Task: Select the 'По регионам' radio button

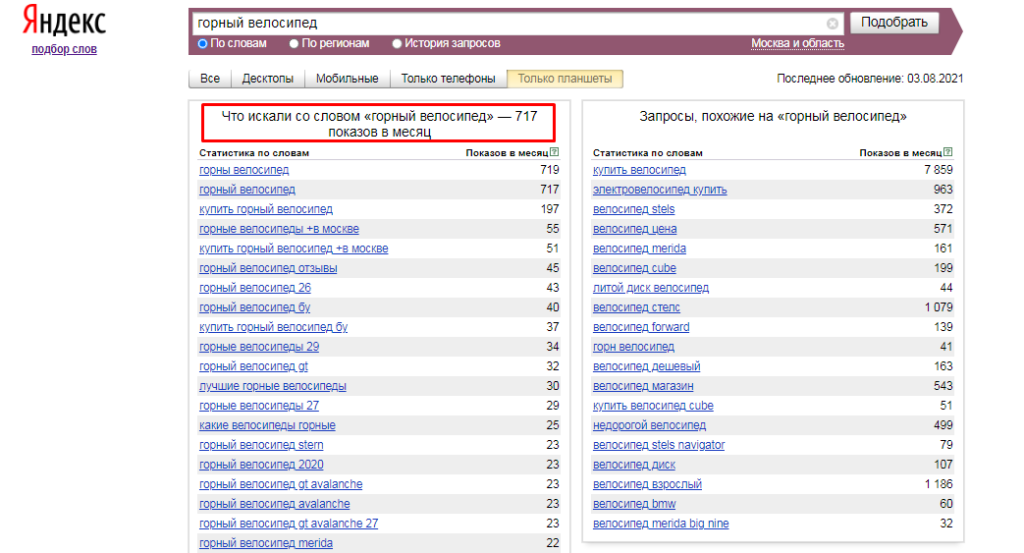Action: click(294, 44)
